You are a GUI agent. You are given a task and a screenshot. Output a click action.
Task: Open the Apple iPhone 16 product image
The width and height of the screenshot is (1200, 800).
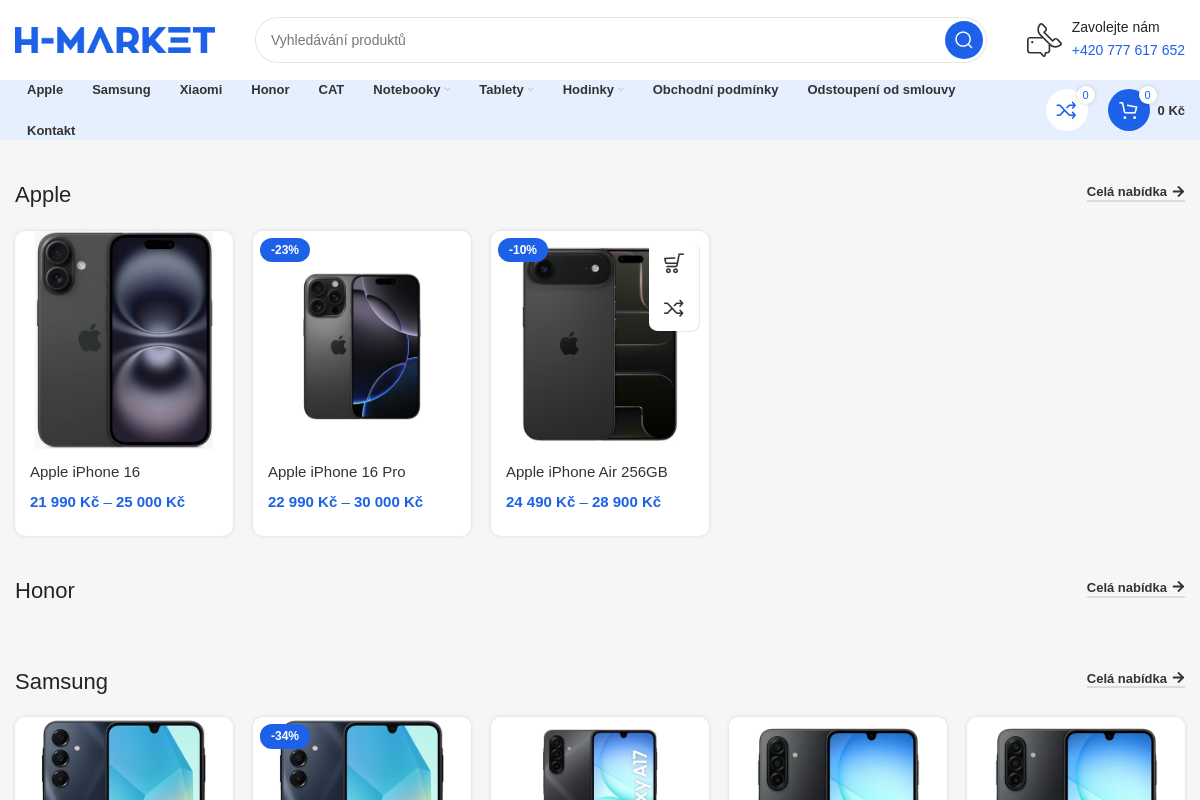point(124,340)
